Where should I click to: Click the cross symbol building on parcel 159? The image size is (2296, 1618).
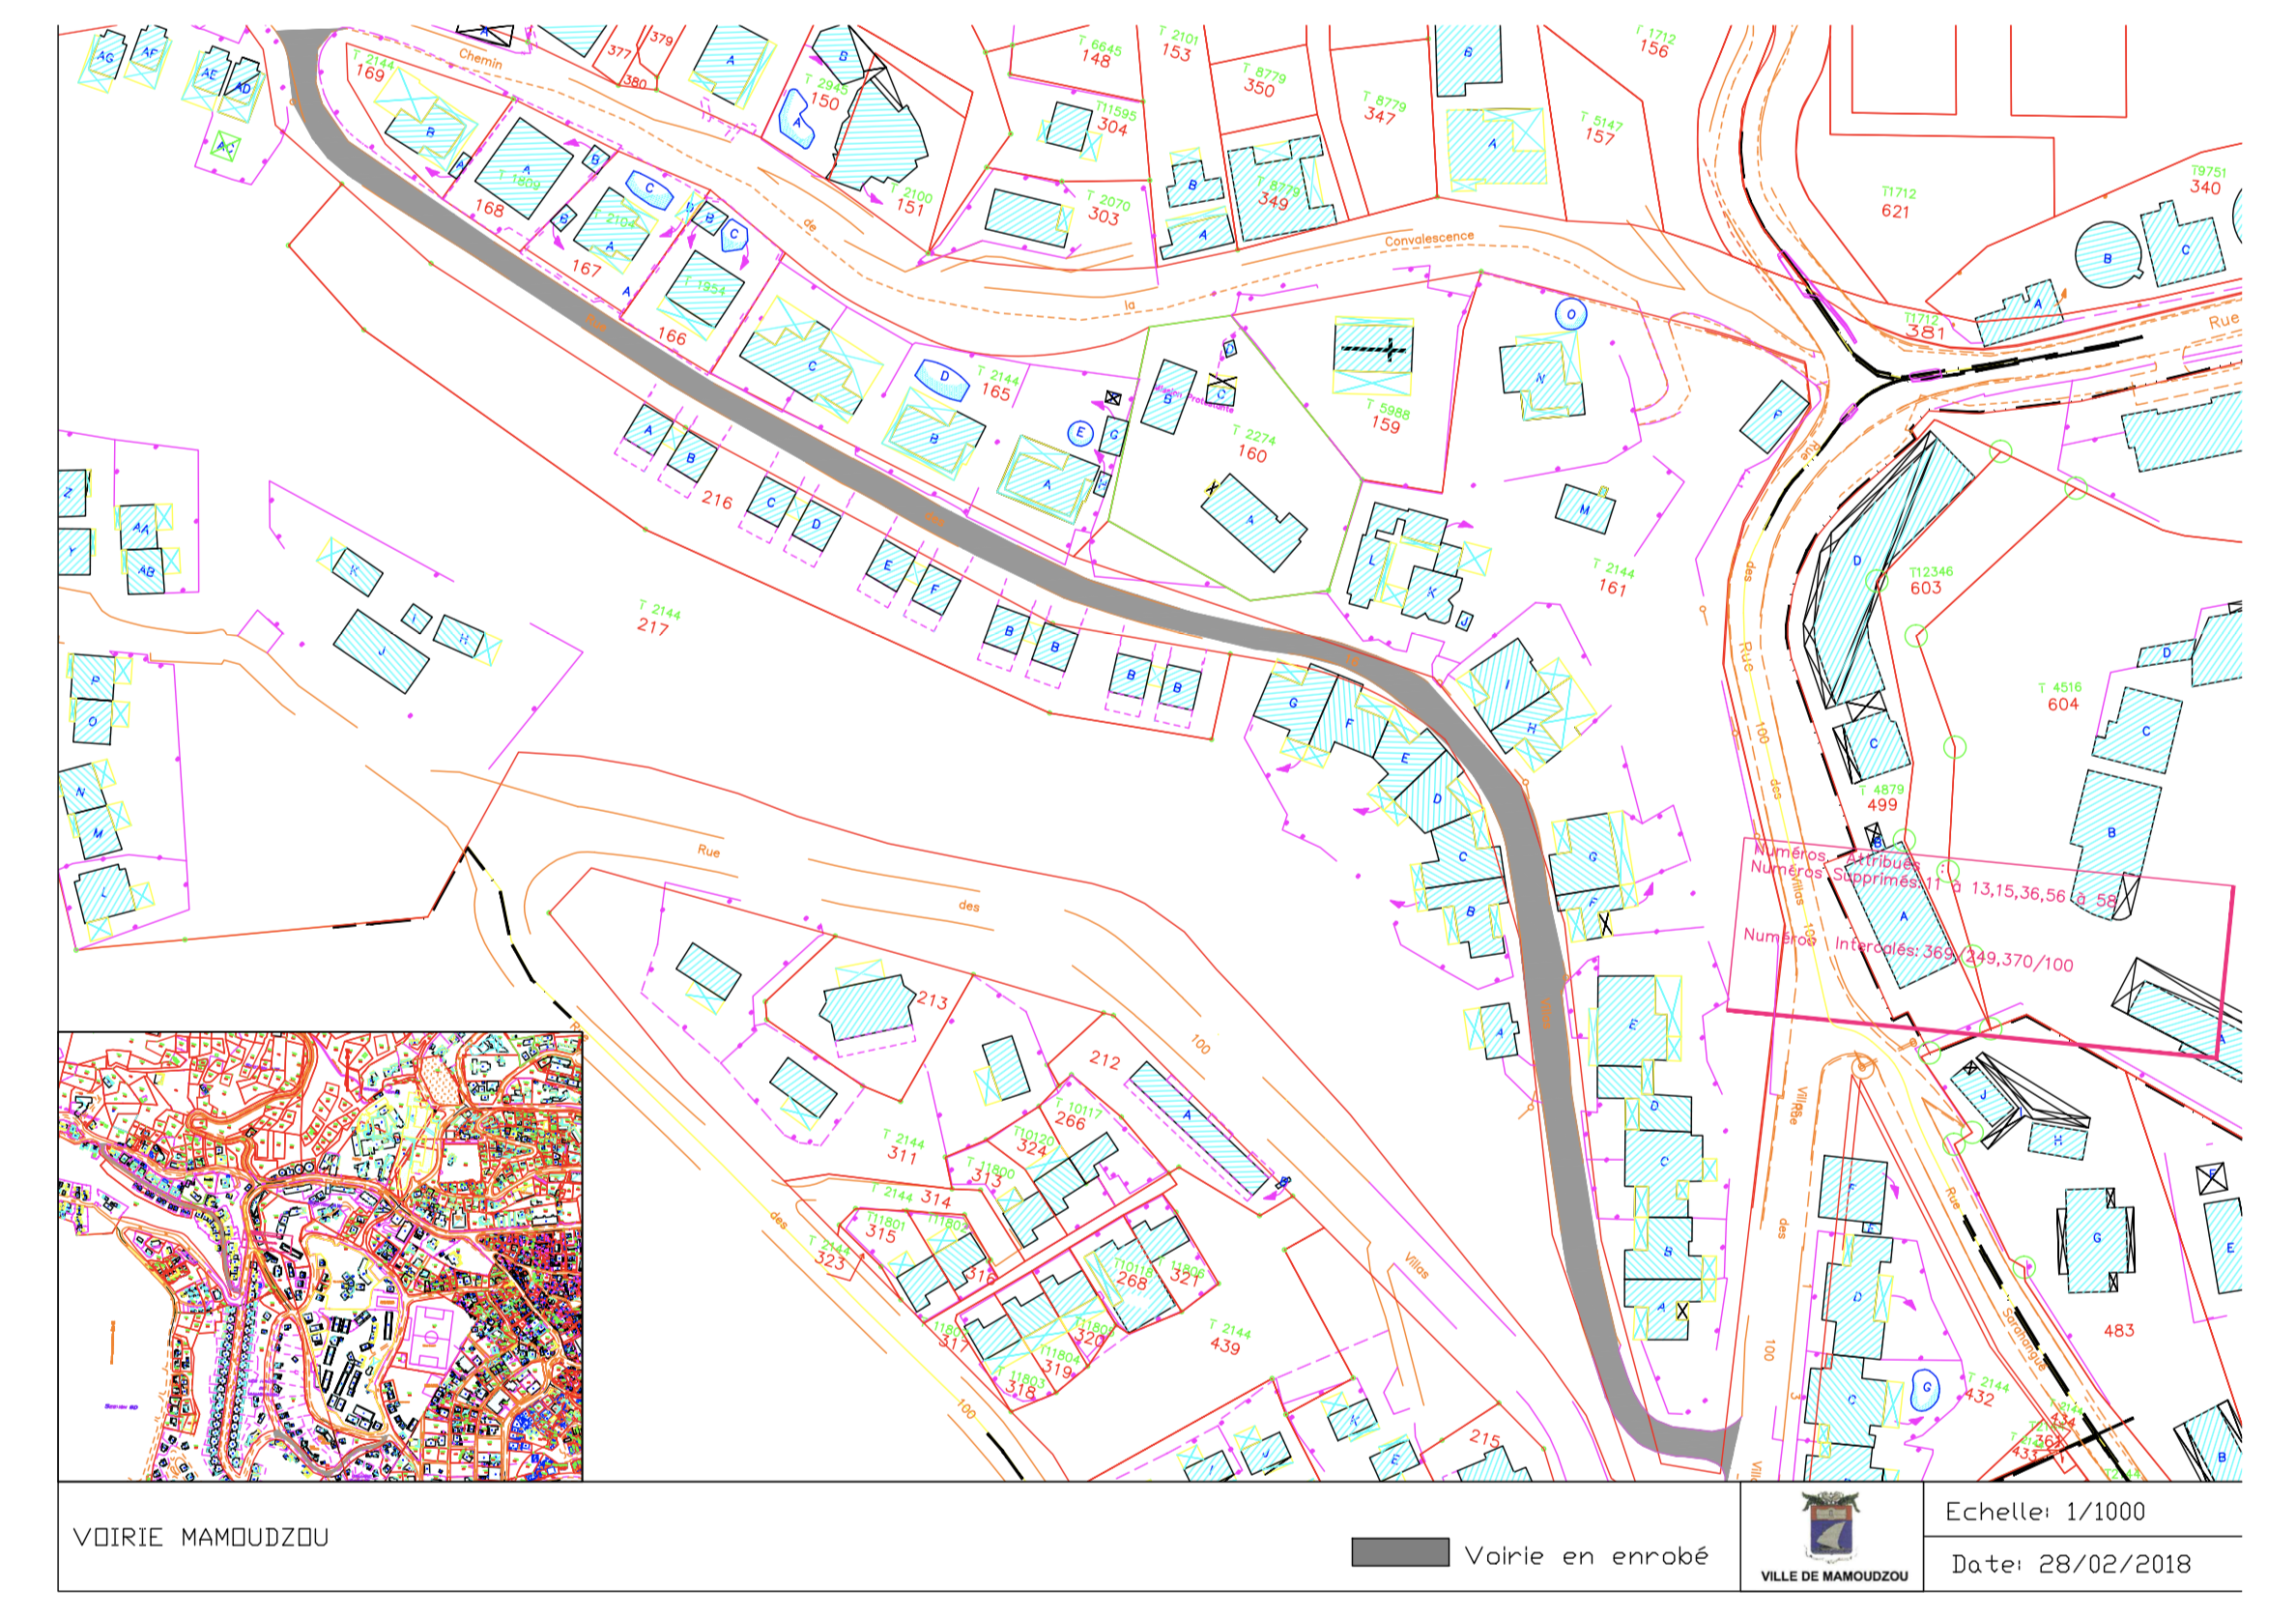(x=1373, y=349)
